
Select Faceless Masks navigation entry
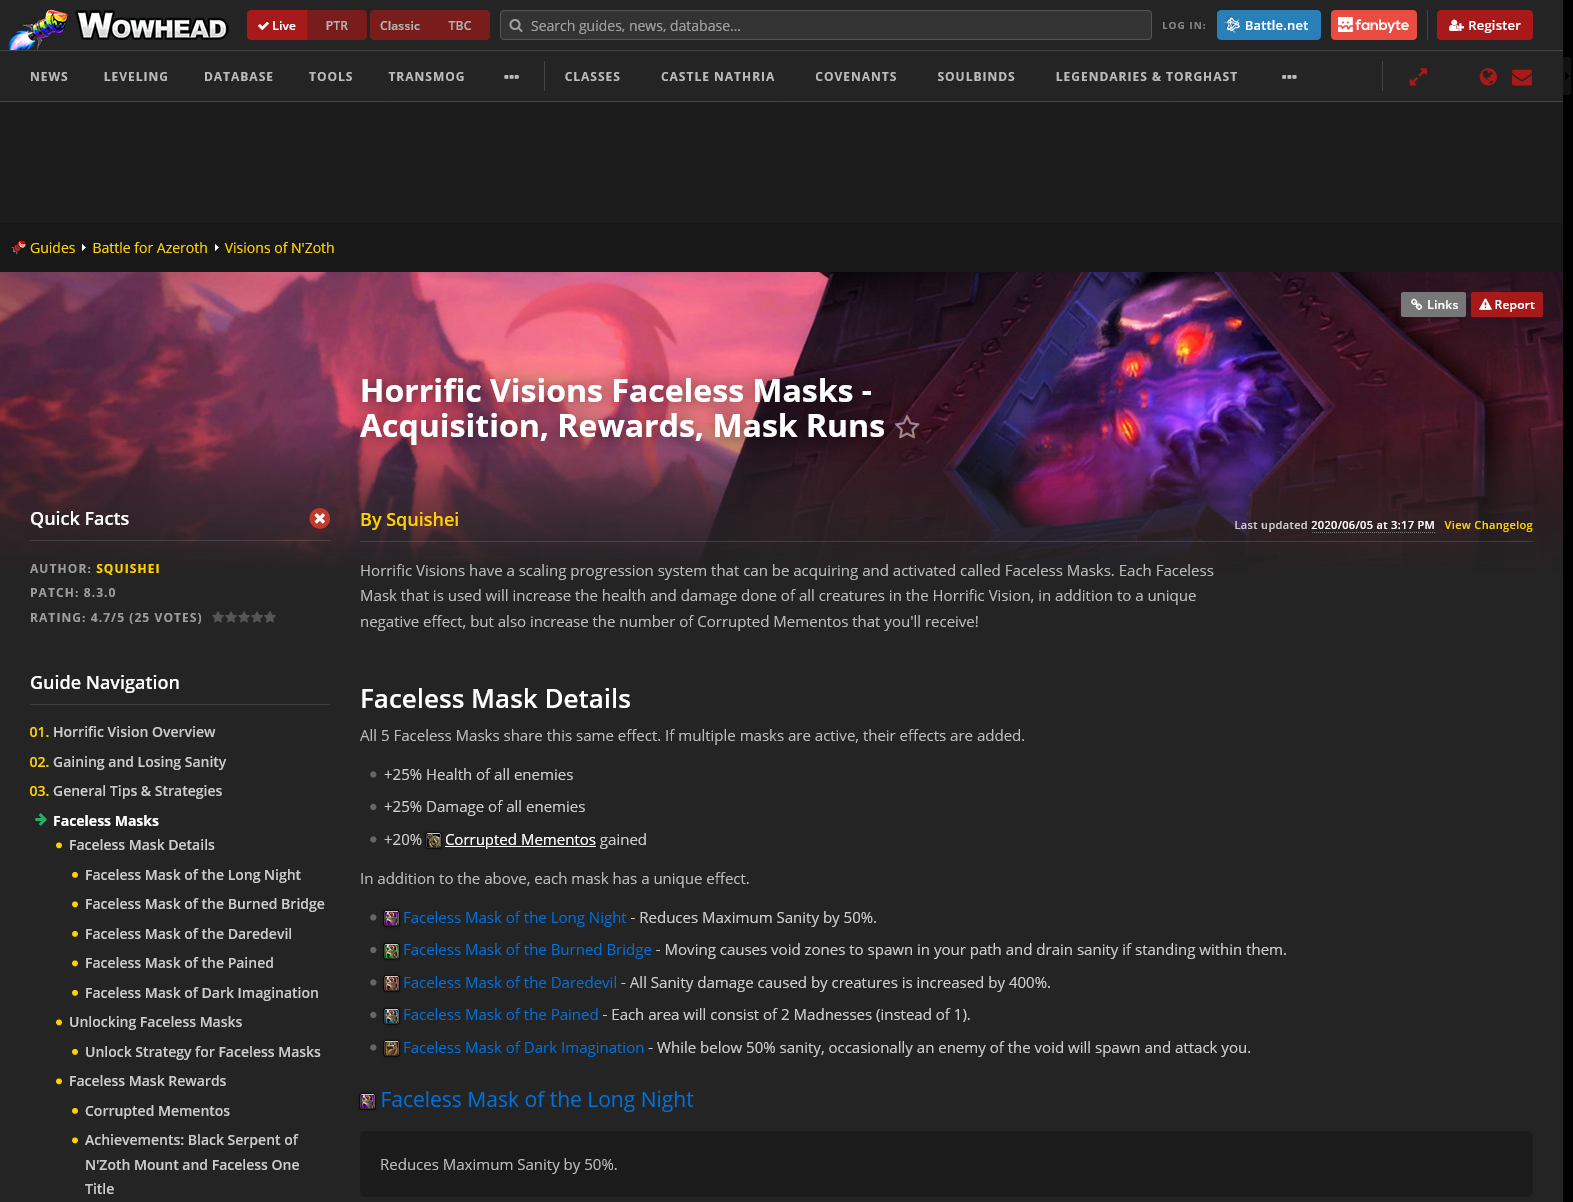[106, 821]
